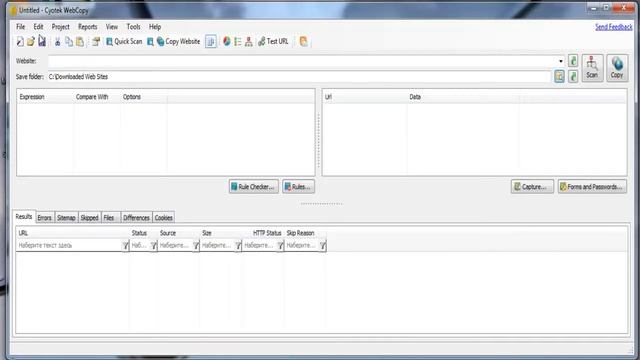Viewport: 640px width, 360px height.
Task: Click the orange icon at toolbar end
Action: pyautogui.click(x=303, y=41)
